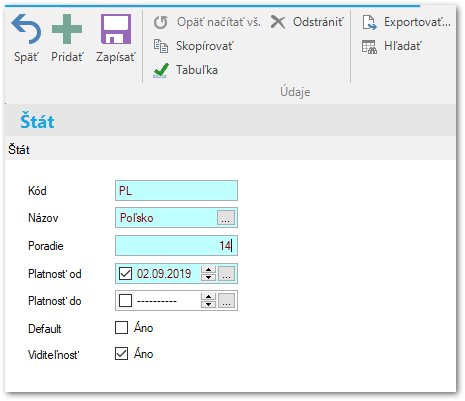Open the Názov field ellipsis button
The width and height of the screenshot is (465, 401).
(226, 218)
